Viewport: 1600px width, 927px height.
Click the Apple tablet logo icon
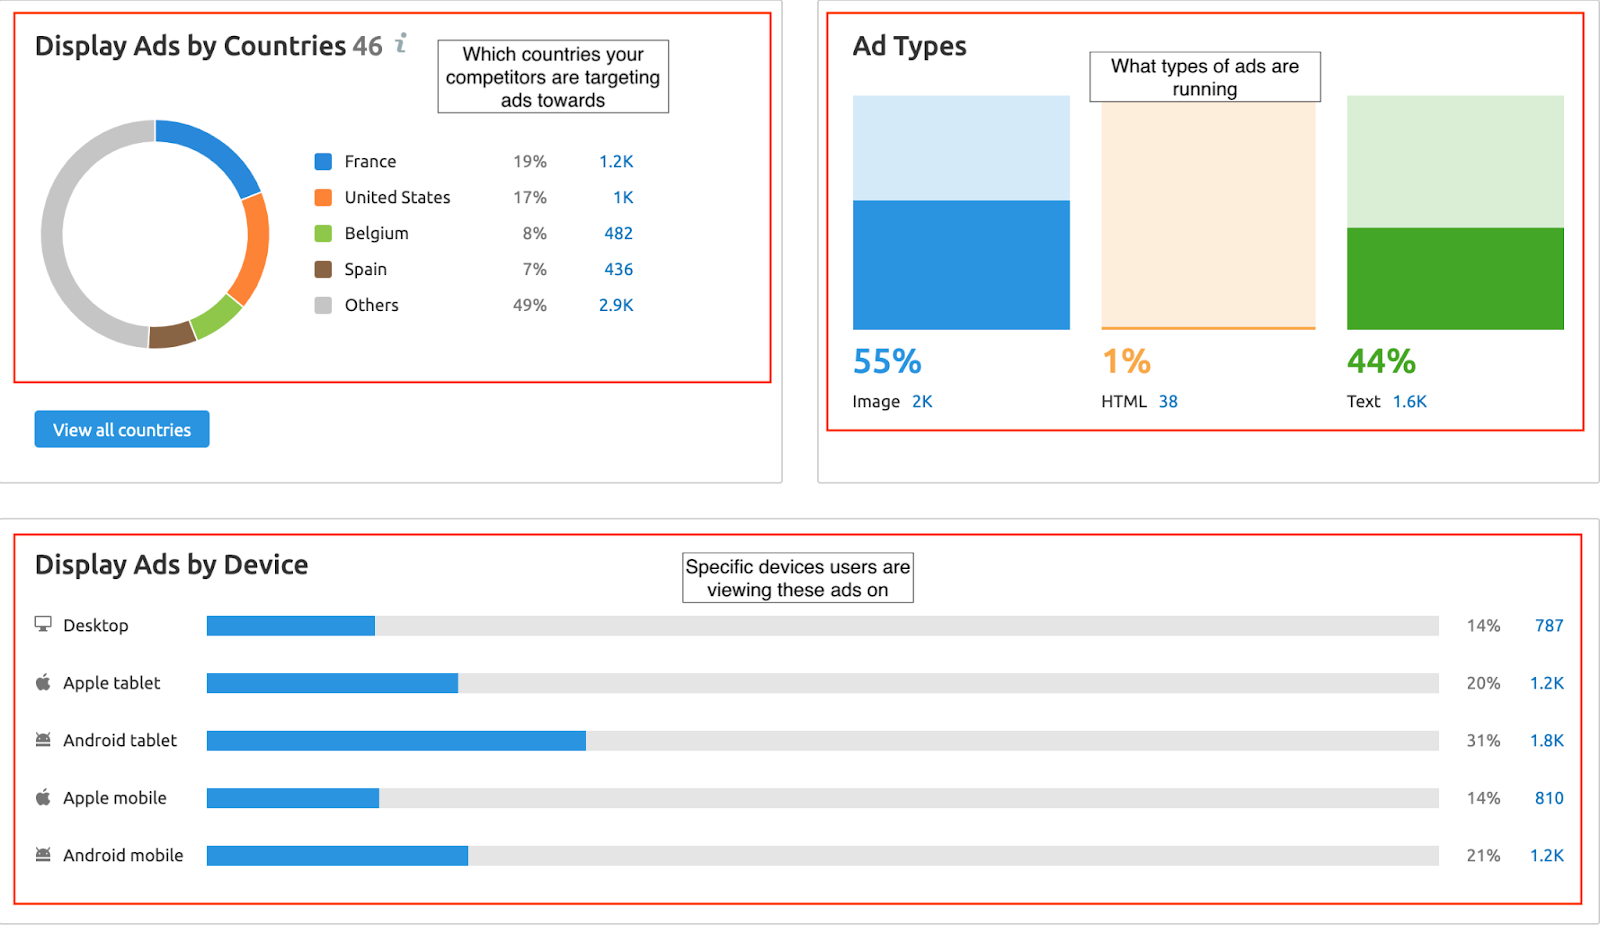tap(43, 682)
